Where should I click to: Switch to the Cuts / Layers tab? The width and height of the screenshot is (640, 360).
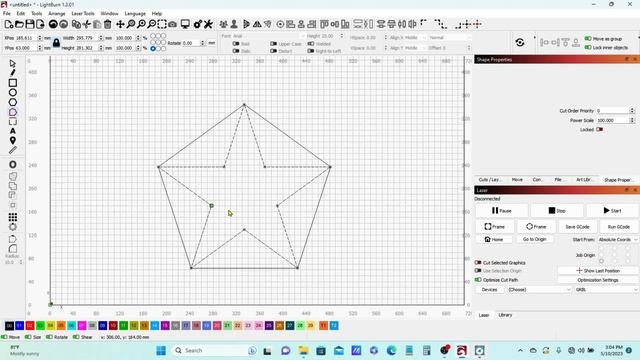click(489, 180)
